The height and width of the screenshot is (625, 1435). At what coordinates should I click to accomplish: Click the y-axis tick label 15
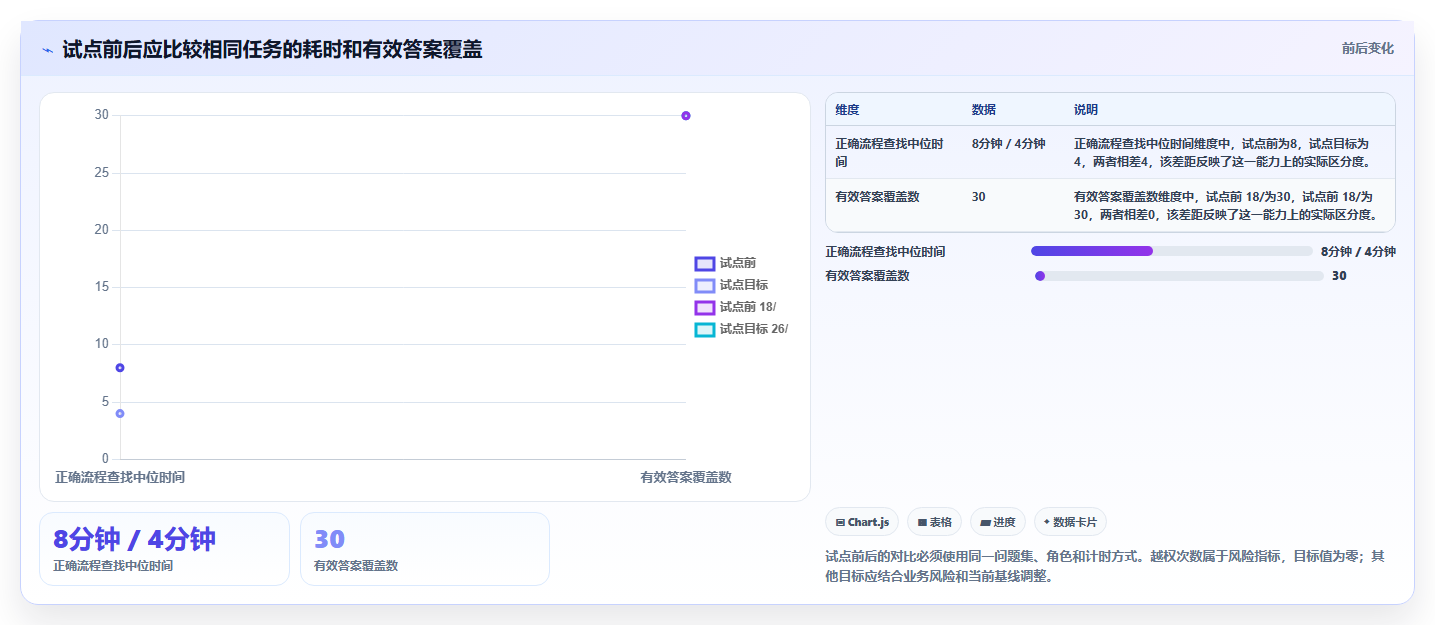pyautogui.click(x=102, y=287)
